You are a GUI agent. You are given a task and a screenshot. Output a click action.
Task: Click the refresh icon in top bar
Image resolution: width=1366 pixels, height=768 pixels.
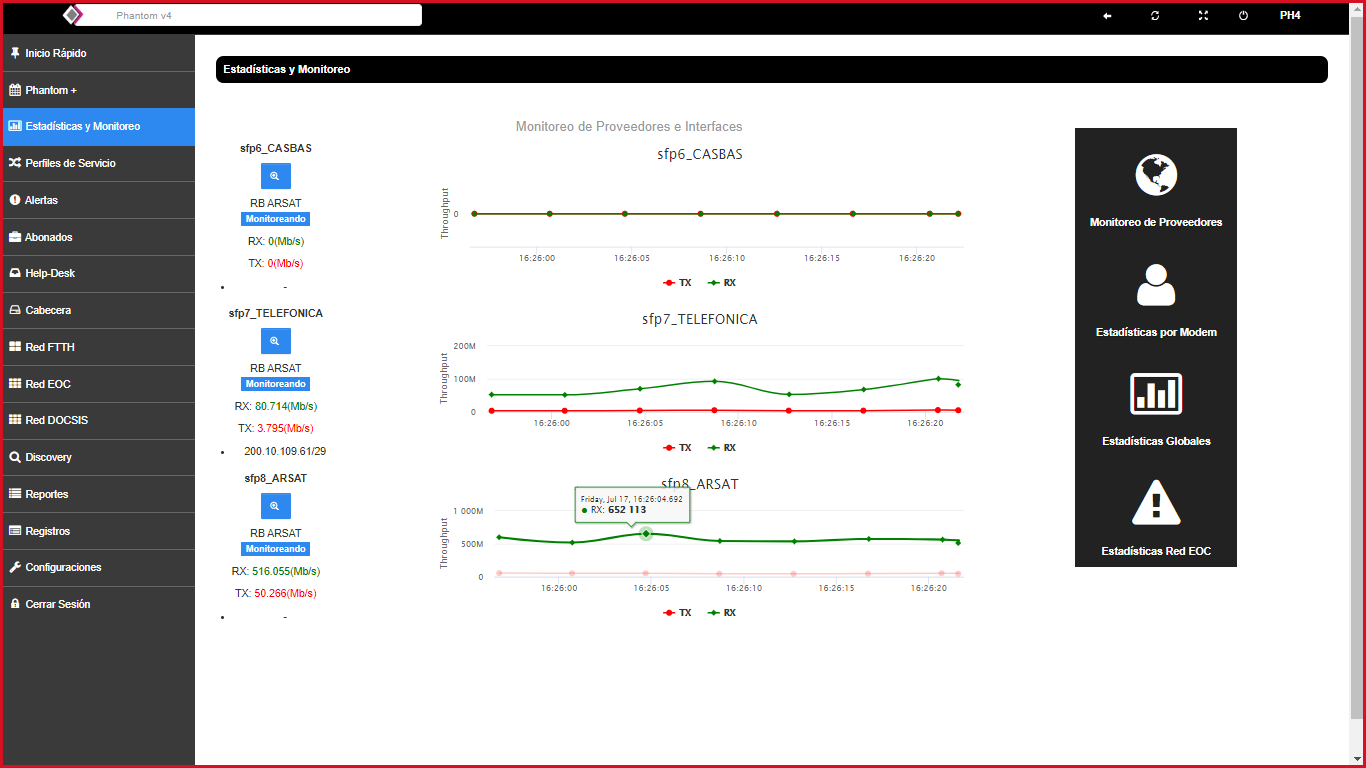click(x=1155, y=16)
